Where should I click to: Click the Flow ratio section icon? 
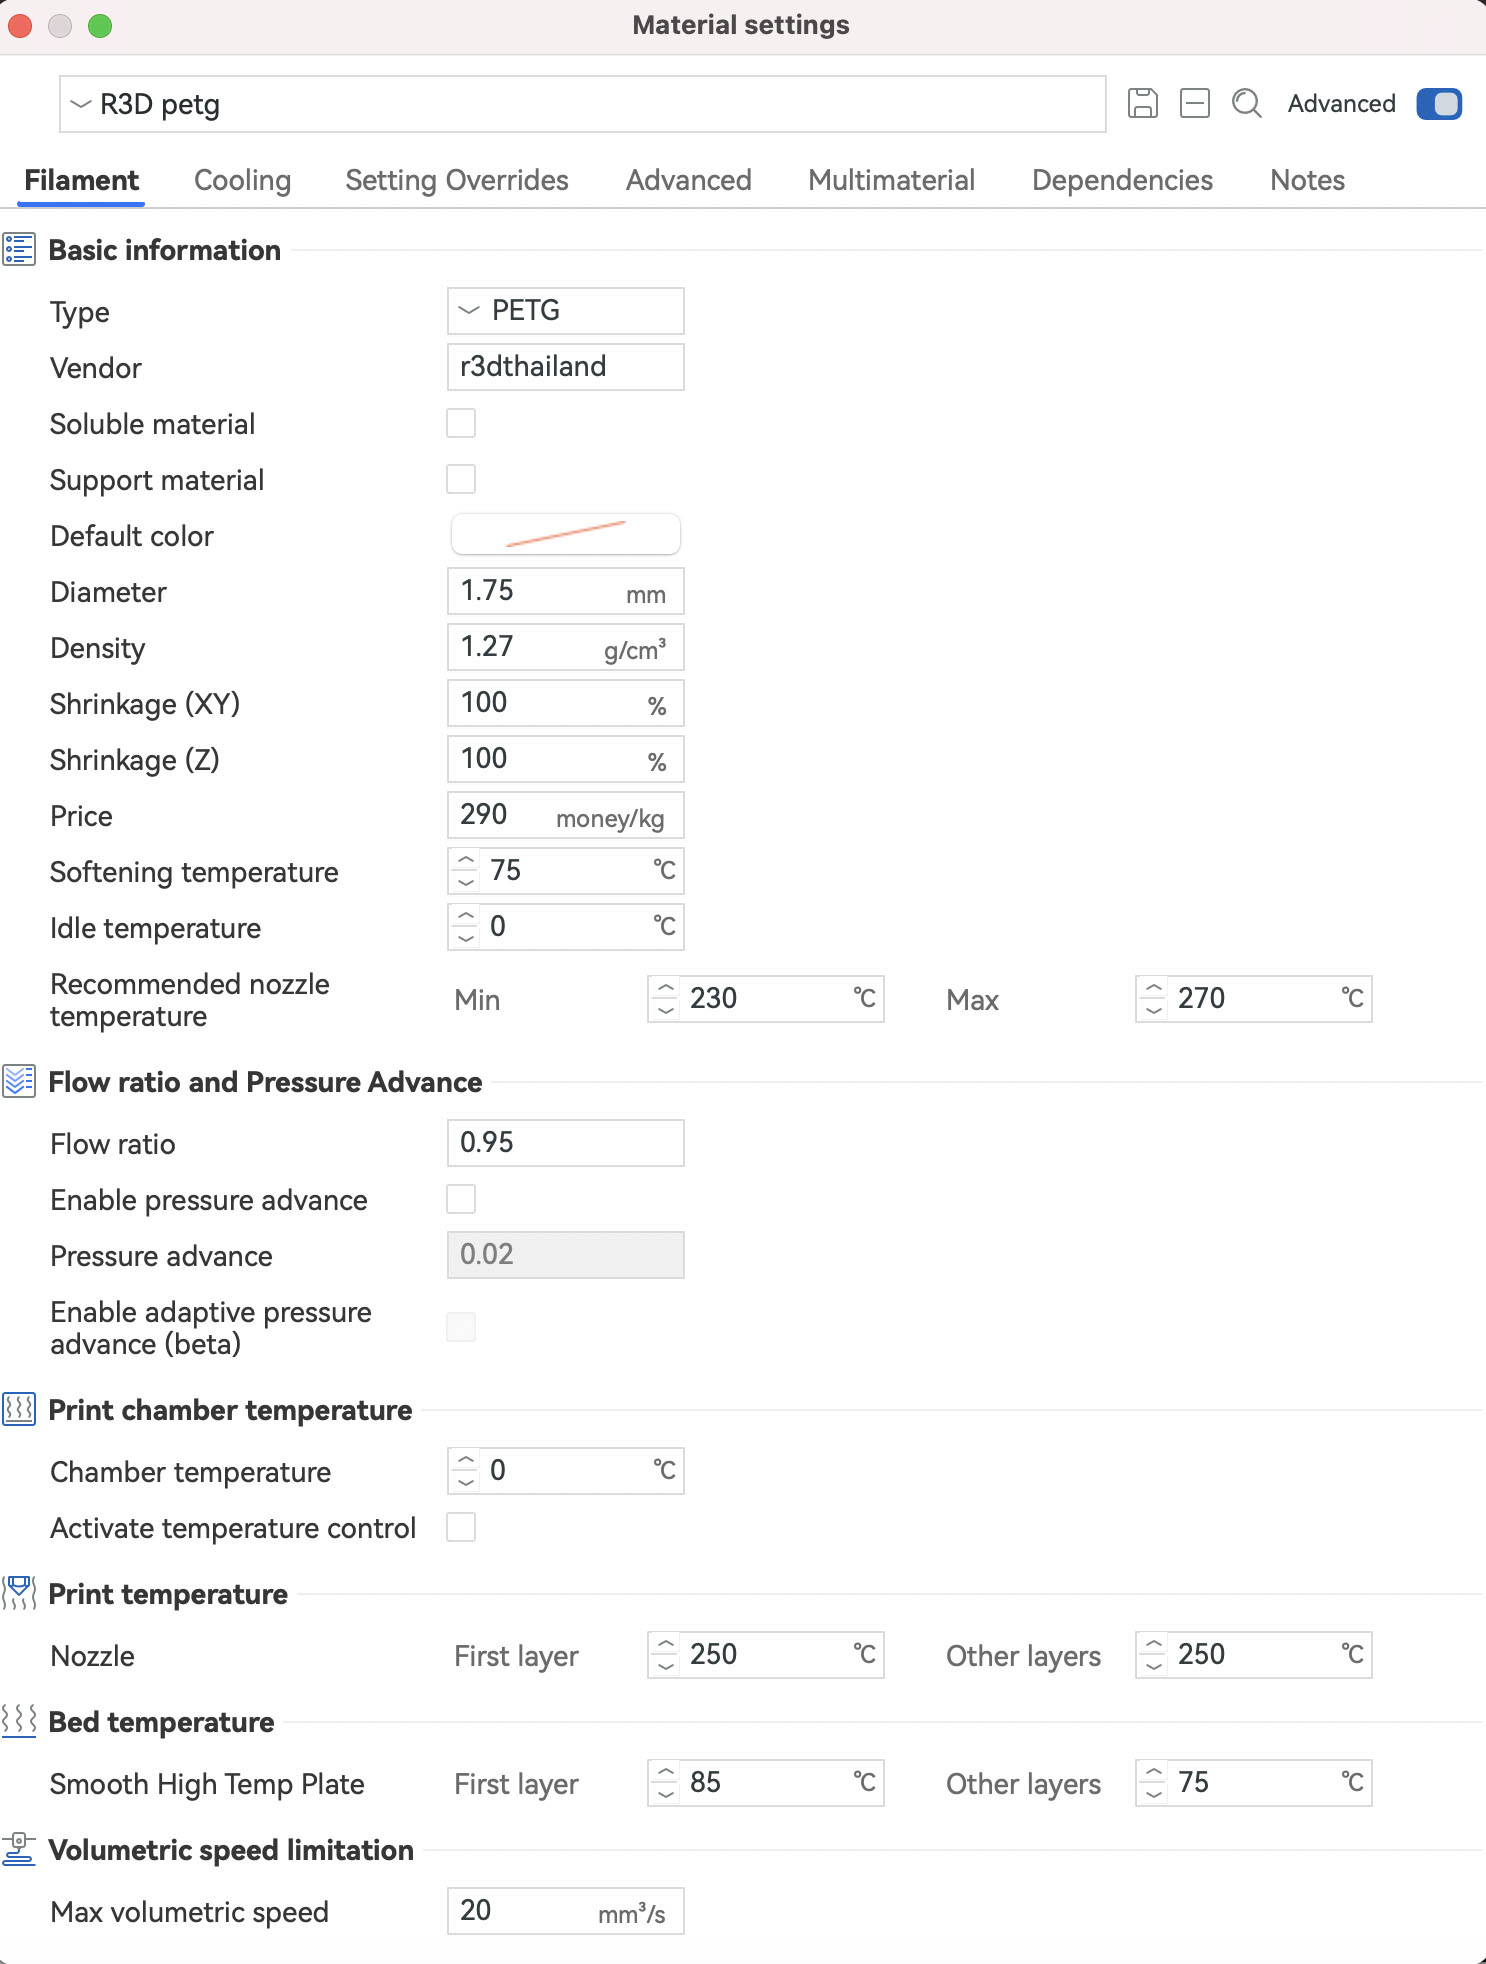point(19,1081)
